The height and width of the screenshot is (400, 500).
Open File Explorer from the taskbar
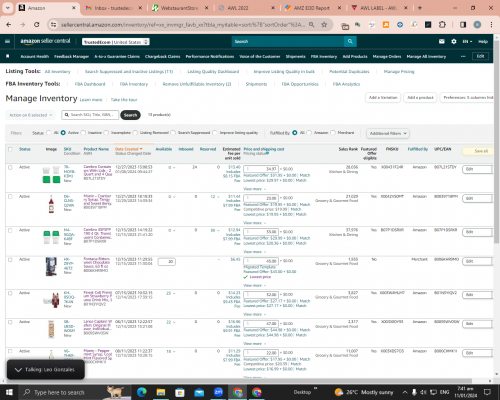161,392
